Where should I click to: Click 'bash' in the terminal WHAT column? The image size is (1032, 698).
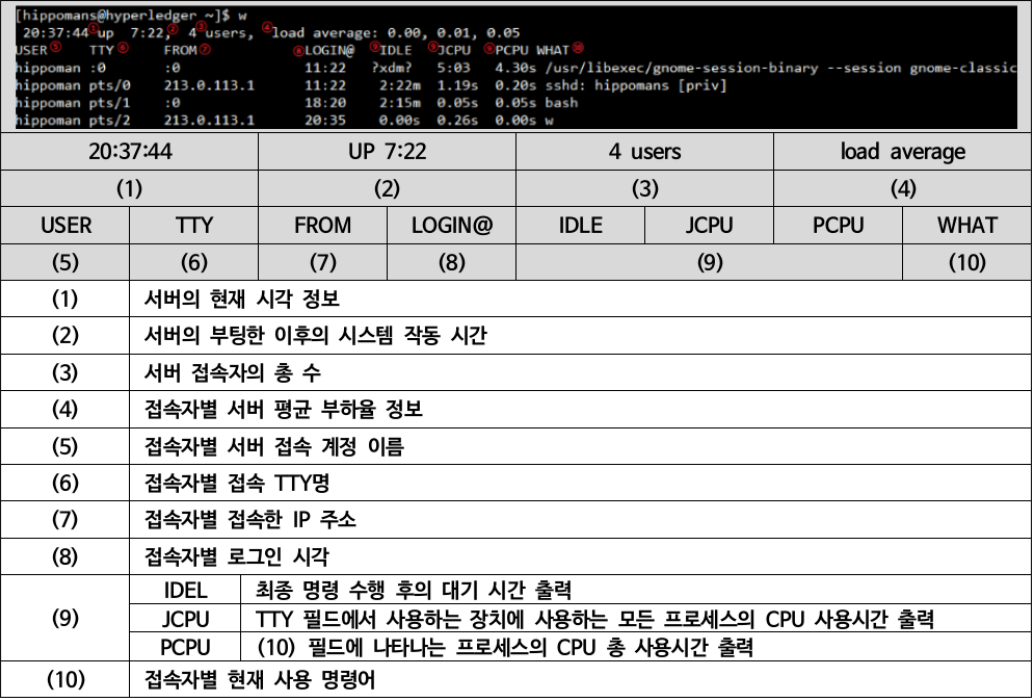561,103
